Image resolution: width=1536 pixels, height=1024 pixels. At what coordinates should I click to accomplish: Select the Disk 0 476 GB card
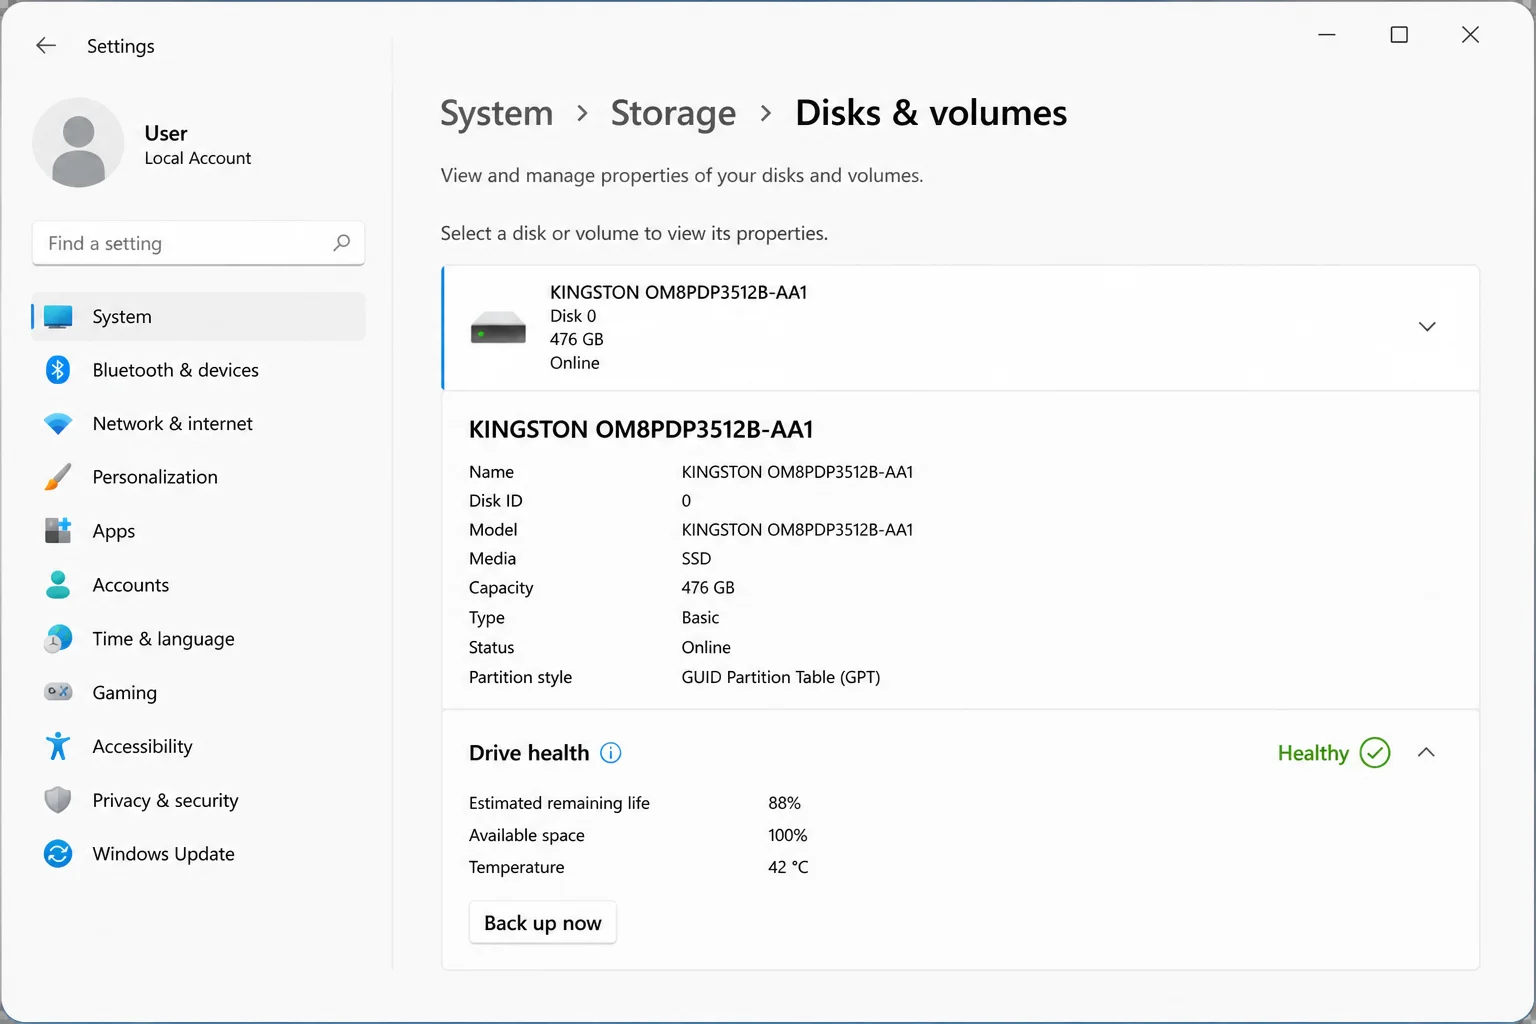pyautogui.click(x=960, y=327)
